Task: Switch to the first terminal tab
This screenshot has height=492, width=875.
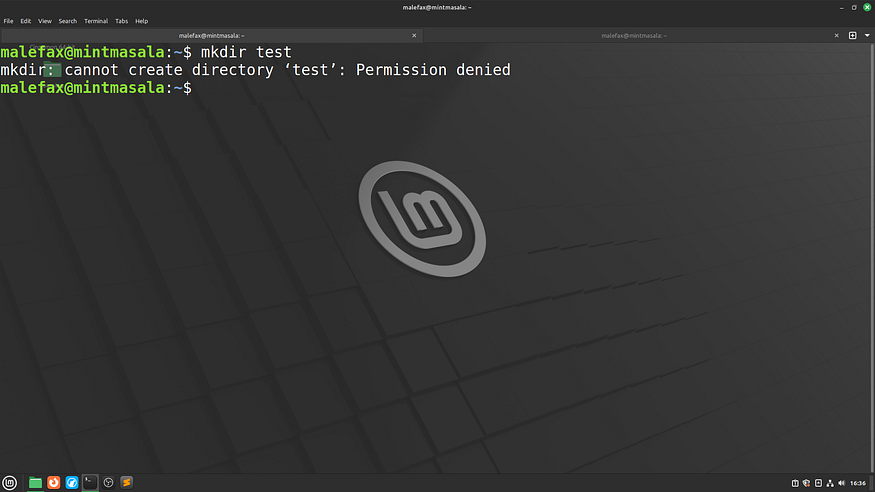Action: click(211, 36)
